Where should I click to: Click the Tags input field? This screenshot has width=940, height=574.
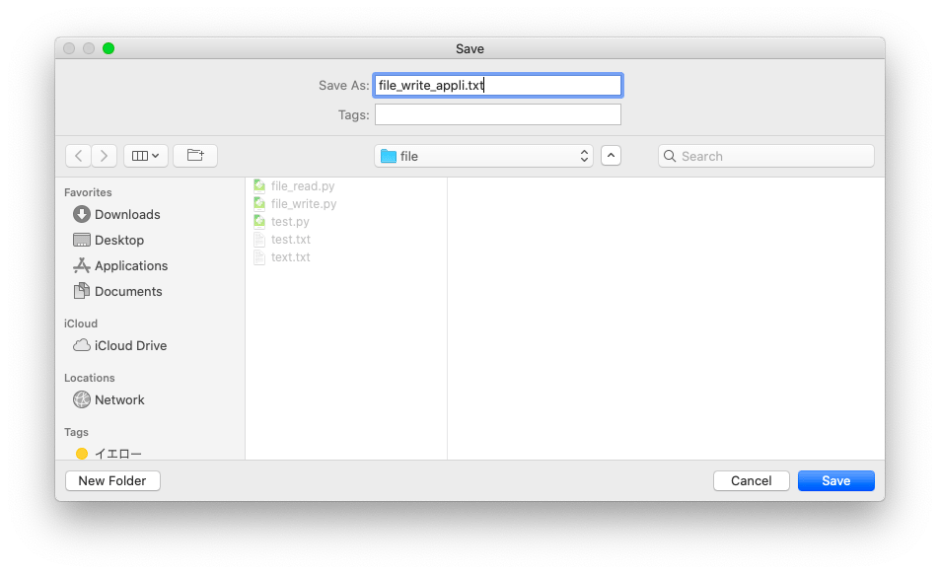(x=497, y=115)
